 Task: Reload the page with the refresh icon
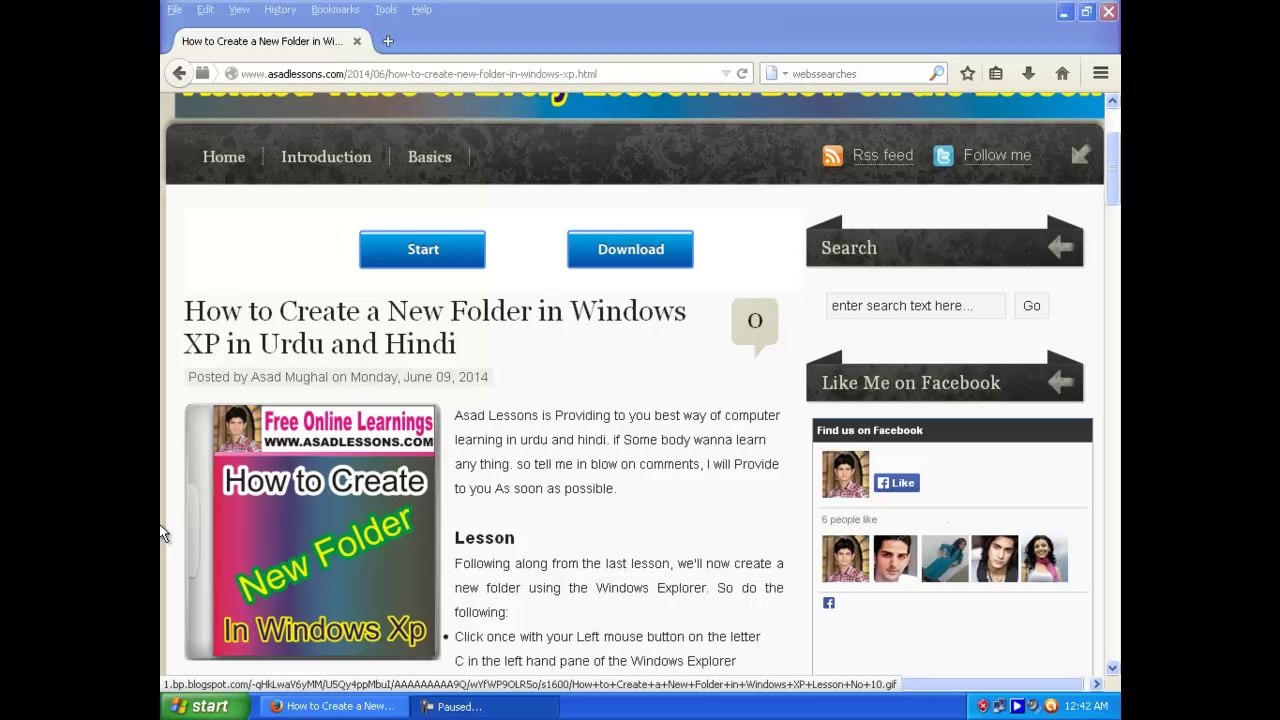tap(742, 73)
